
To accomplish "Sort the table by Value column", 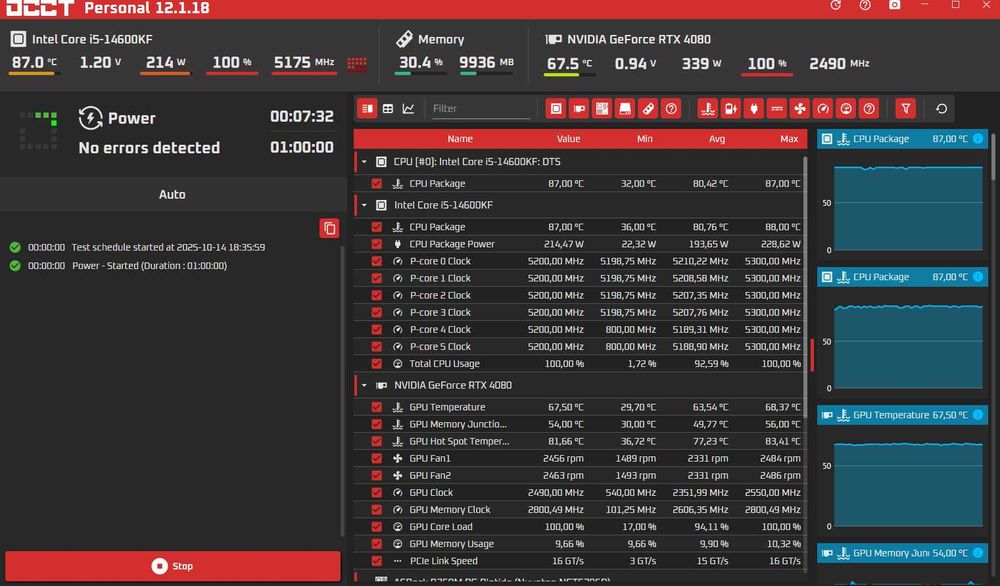I will point(568,138).
